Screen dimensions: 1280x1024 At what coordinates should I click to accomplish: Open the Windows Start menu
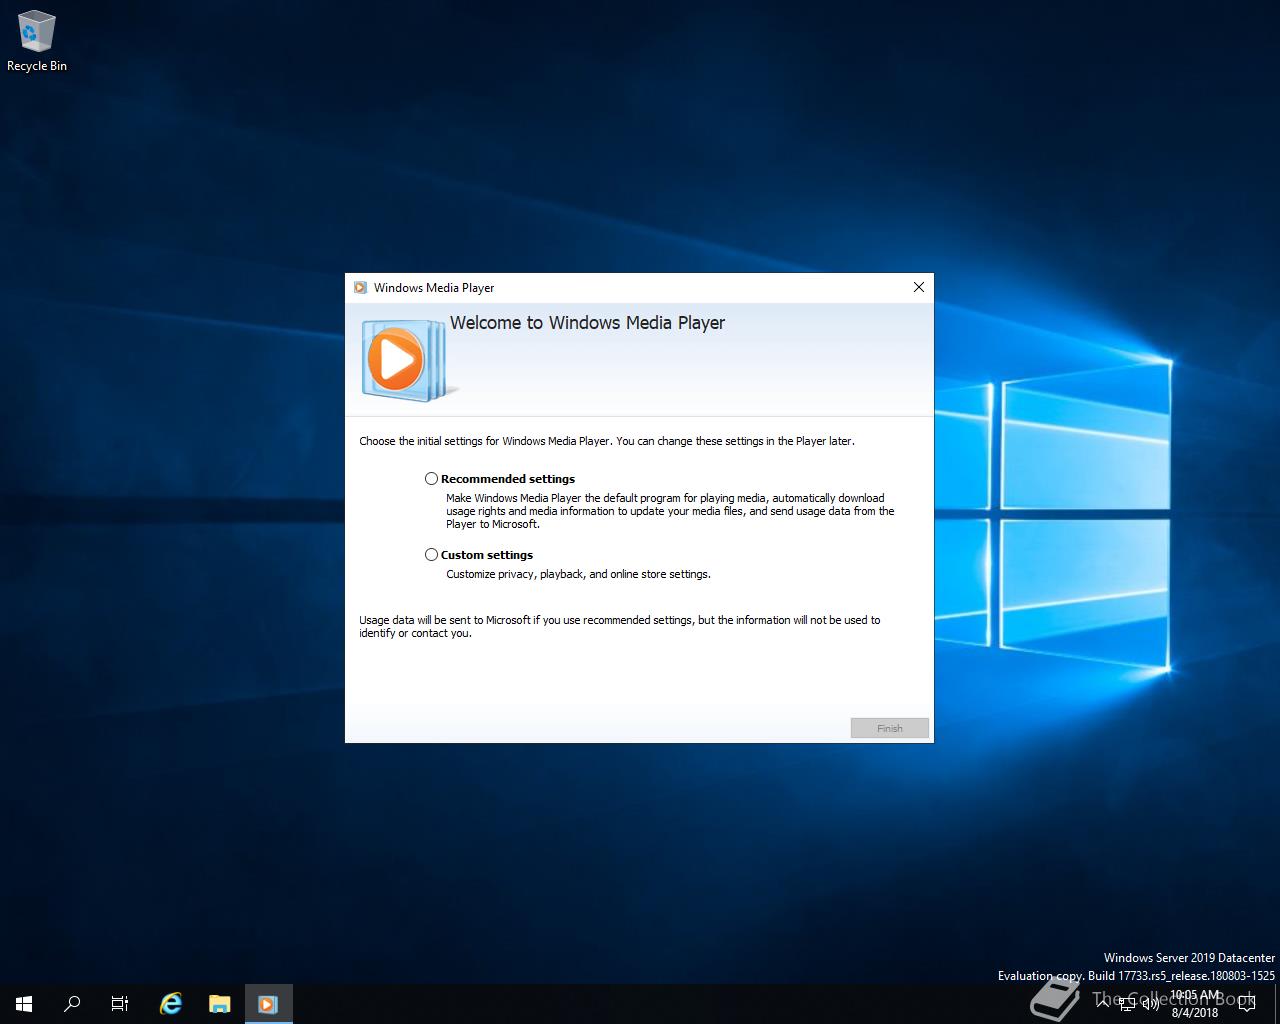24,1004
